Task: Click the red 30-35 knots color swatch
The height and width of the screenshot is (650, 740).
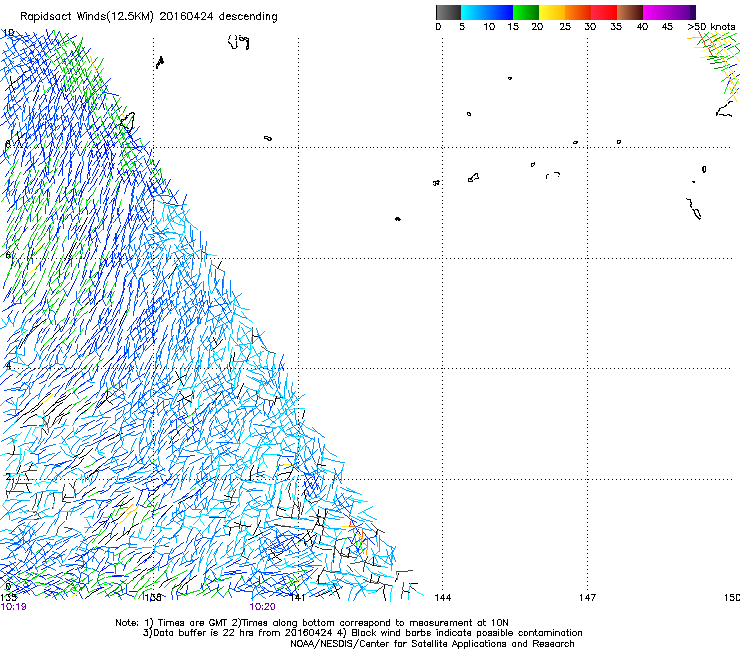Action: (x=604, y=12)
